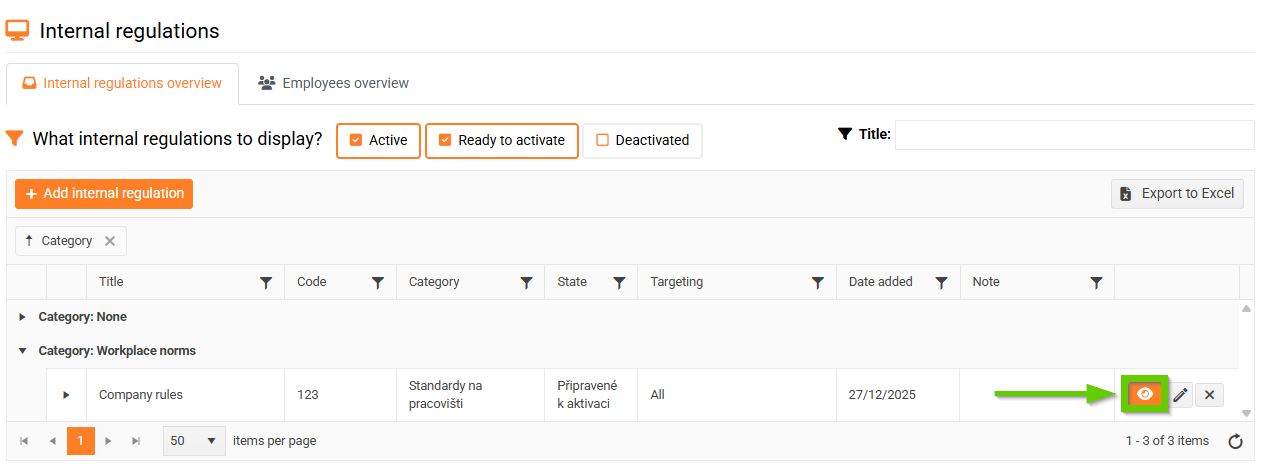The image size is (1261, 467).
Task: Click the eye preview icon for Company rules
Action: click(x=1146, y=394)
